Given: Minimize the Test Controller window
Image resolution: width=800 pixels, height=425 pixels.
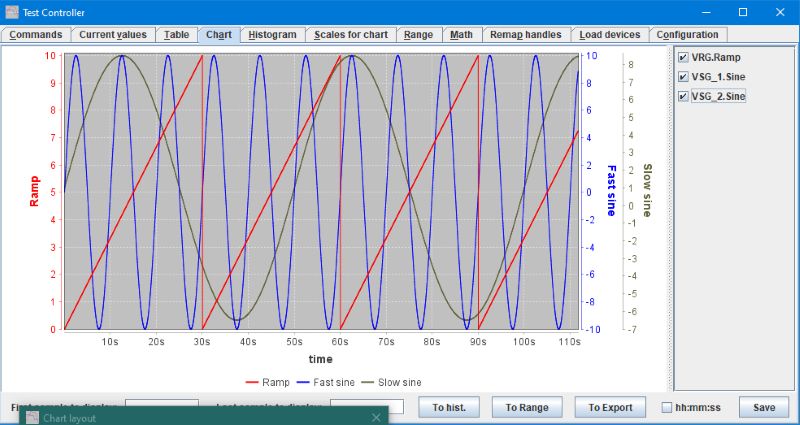Looking at the screenshot, I should click(x=706, y=12).
